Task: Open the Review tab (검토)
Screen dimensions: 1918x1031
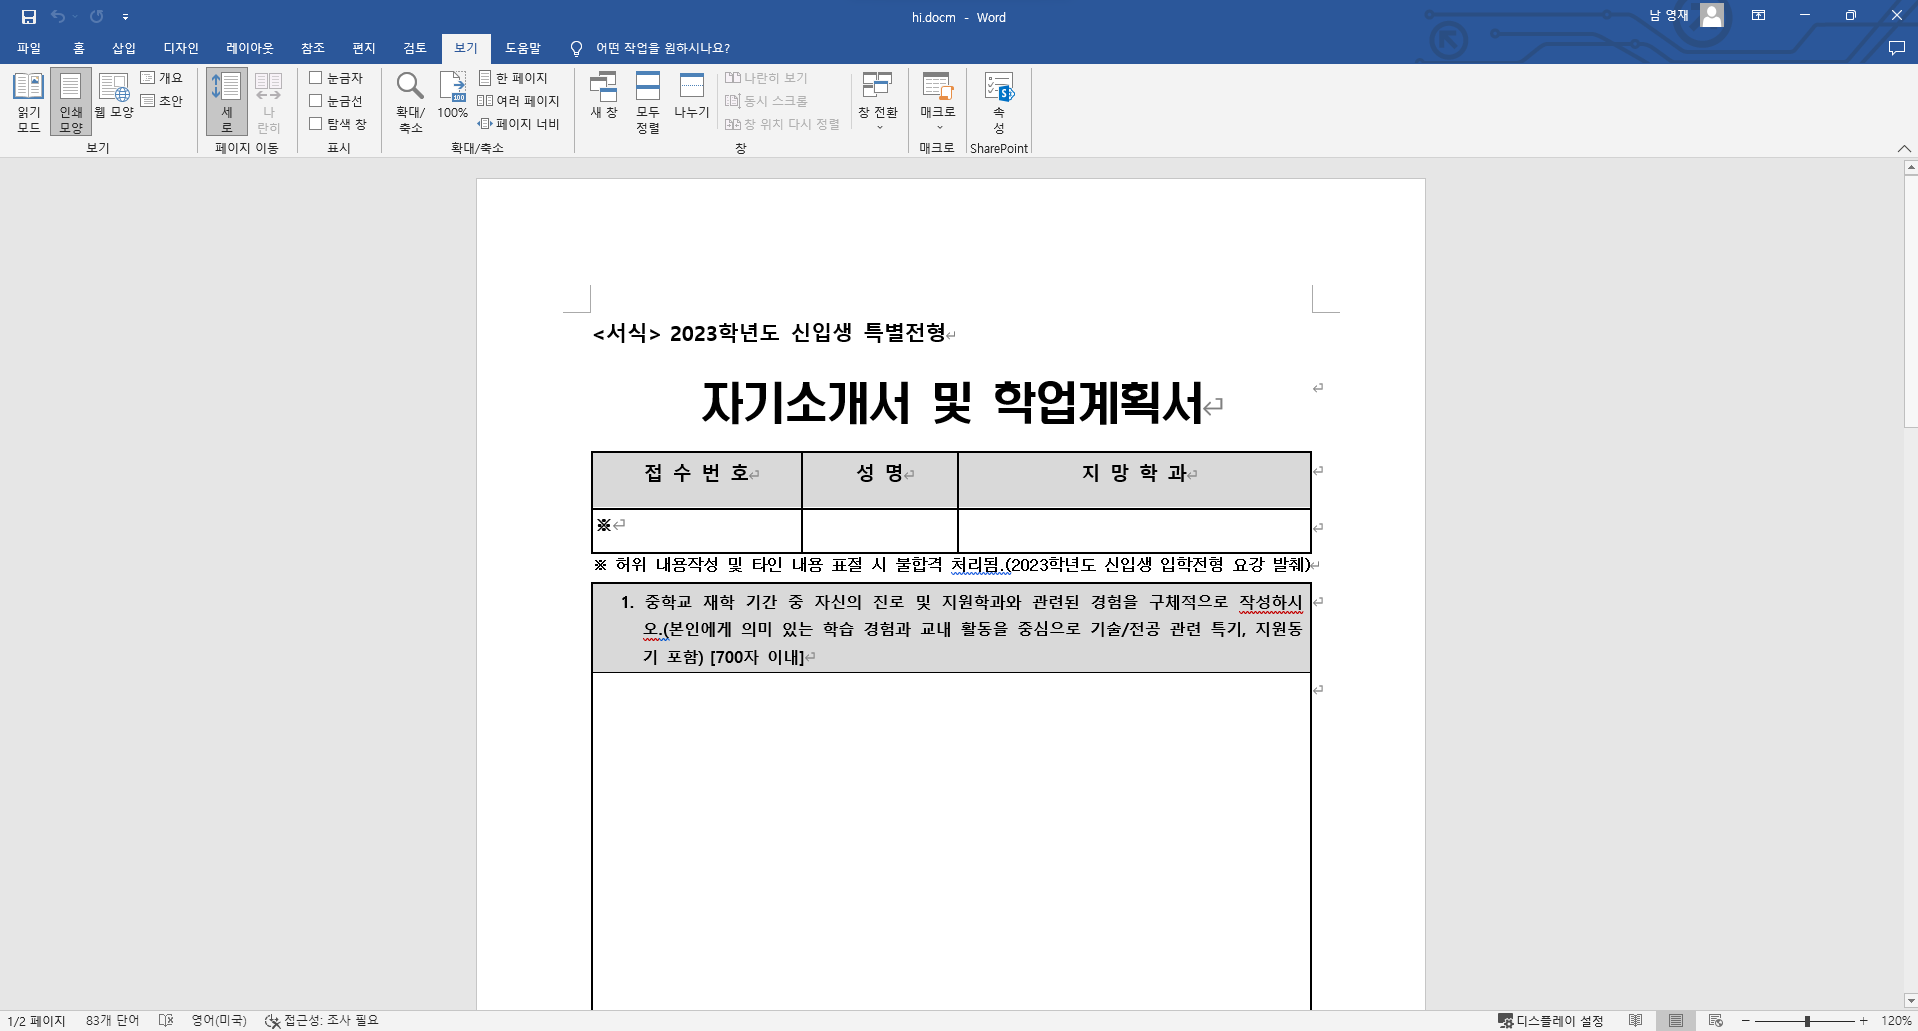Action: (x=415, y=48)
